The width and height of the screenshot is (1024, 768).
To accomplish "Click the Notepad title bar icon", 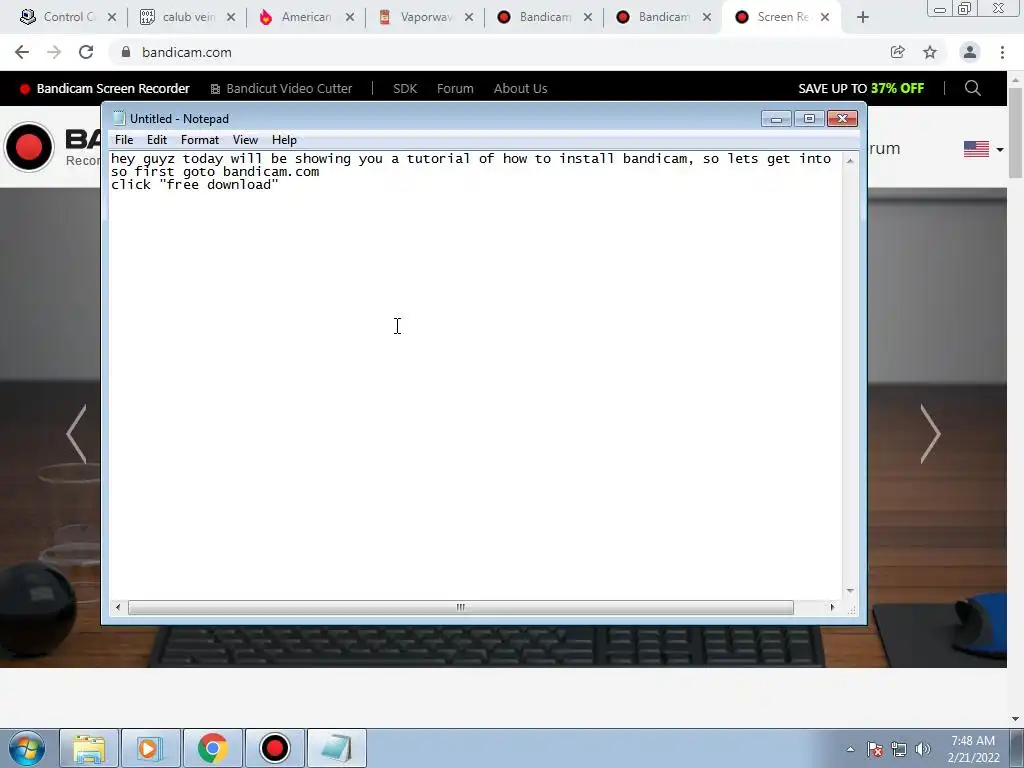I will pyautogui.click(x=119, y=118).
